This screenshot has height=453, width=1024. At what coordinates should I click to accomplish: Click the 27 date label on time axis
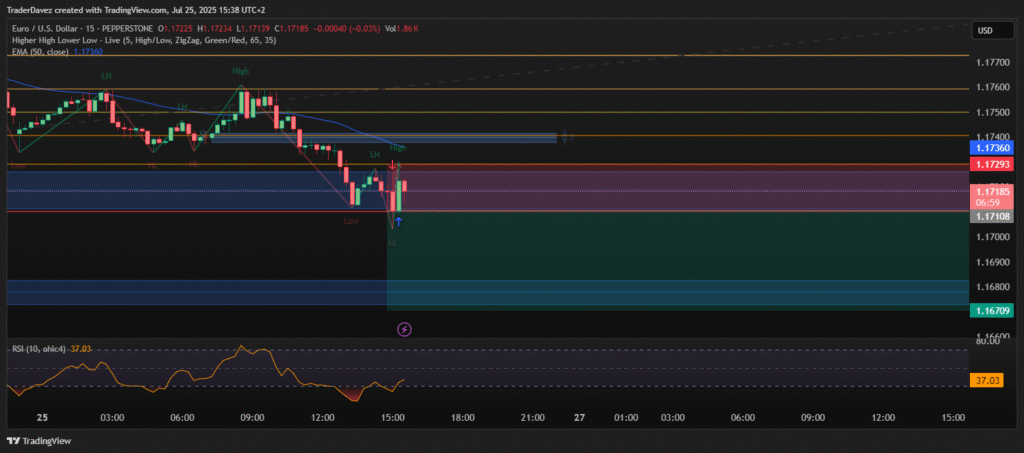tap(579, 417)
